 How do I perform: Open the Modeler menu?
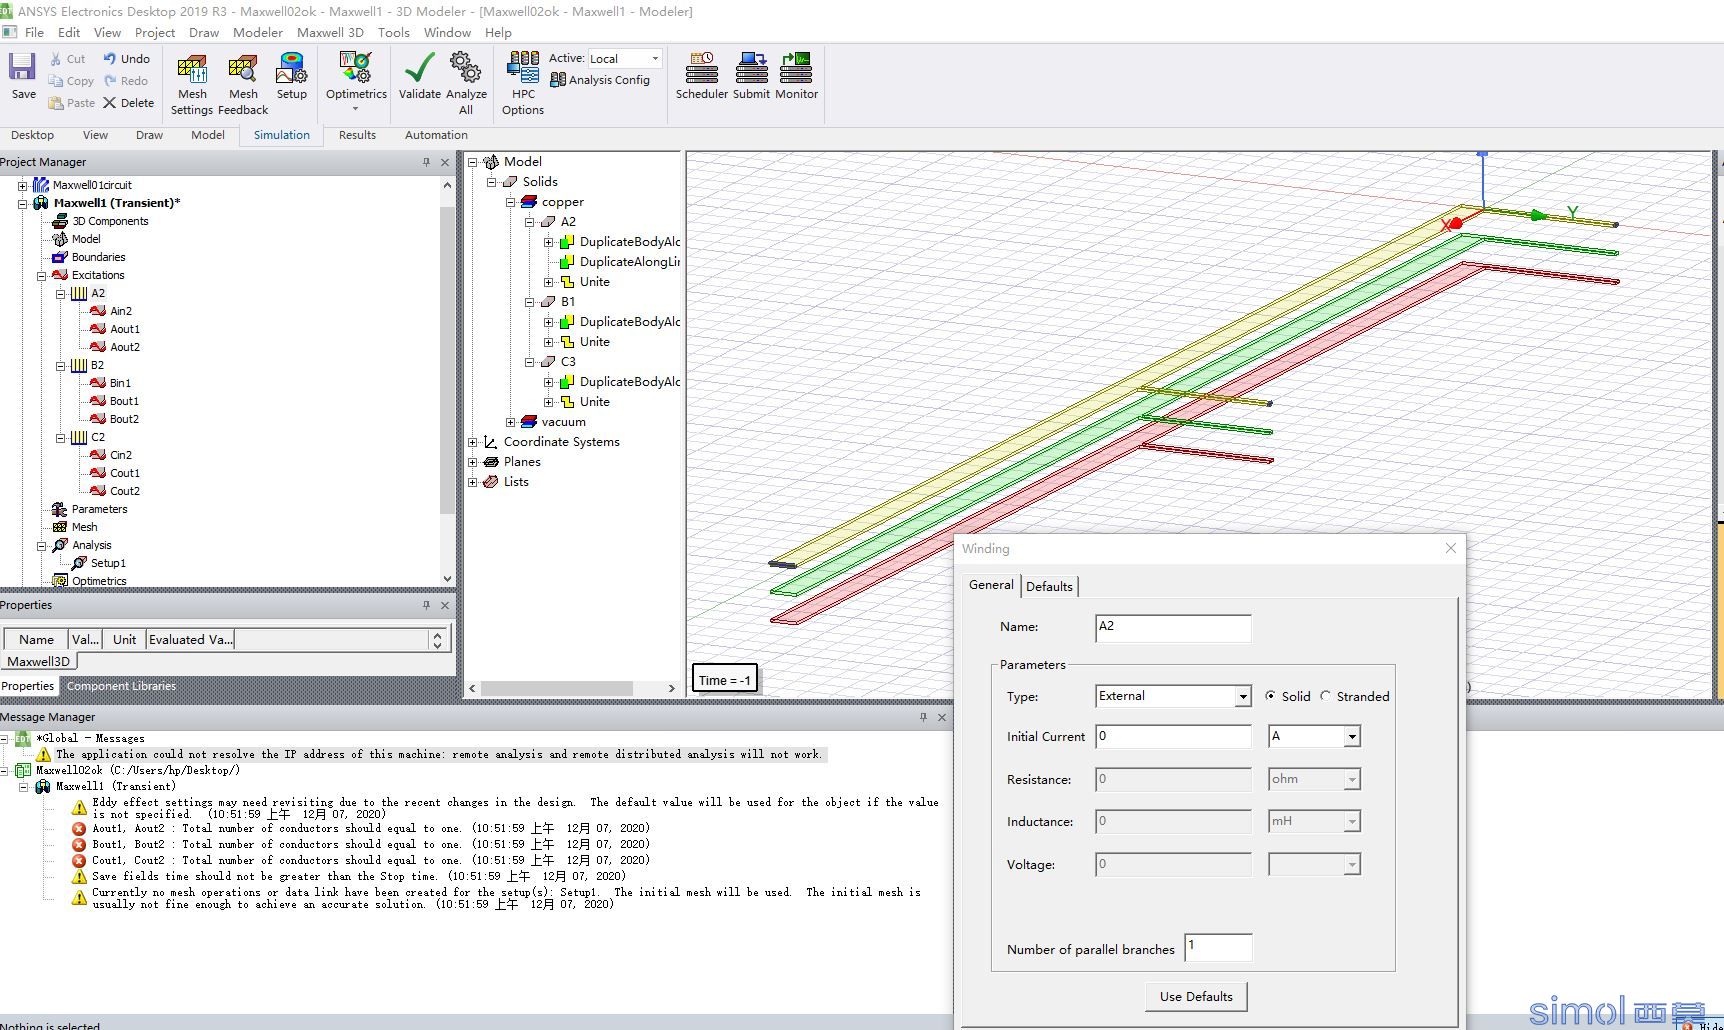[x=258, y=32]
